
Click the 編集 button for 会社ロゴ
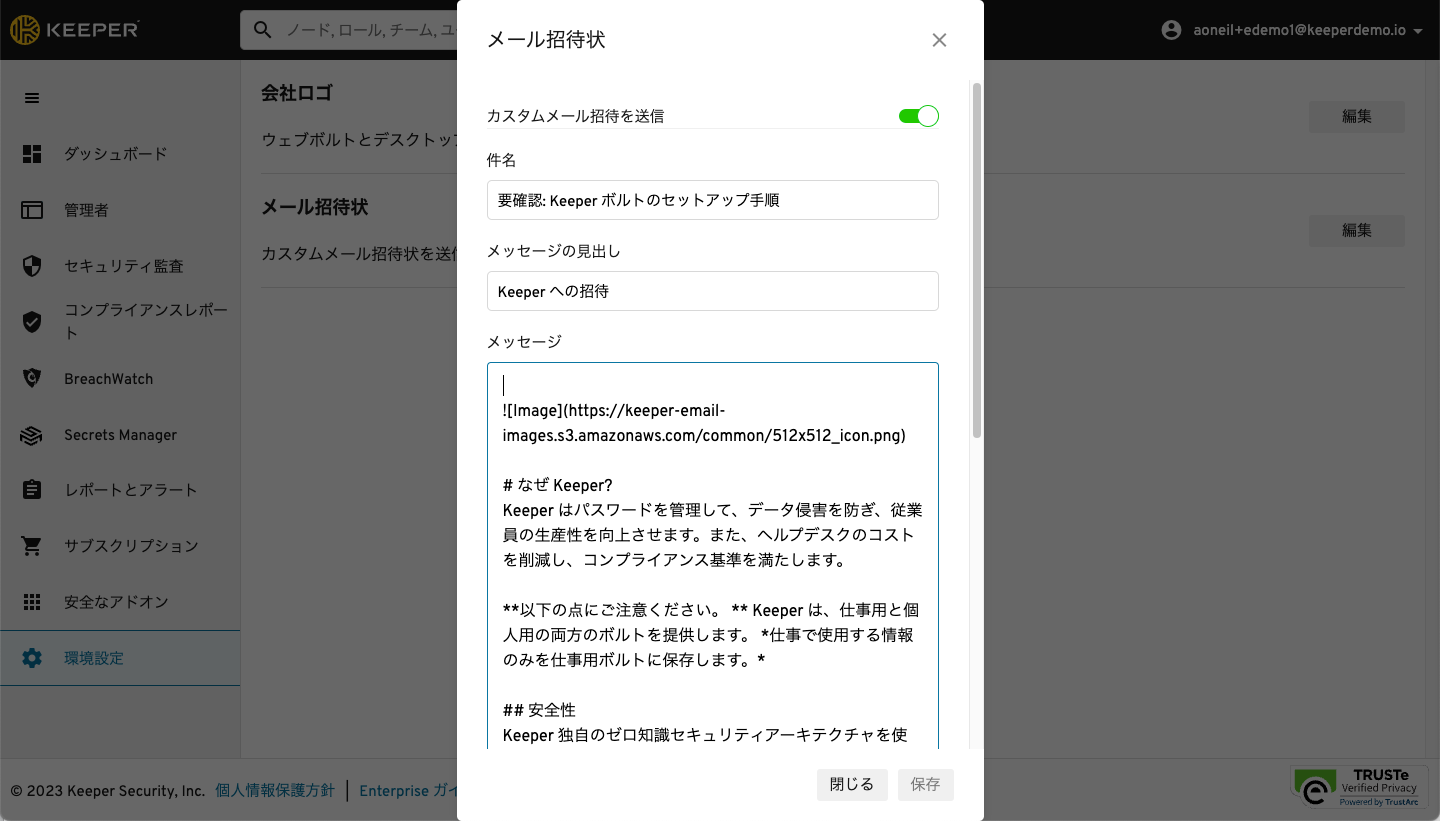pos(1356,117)
